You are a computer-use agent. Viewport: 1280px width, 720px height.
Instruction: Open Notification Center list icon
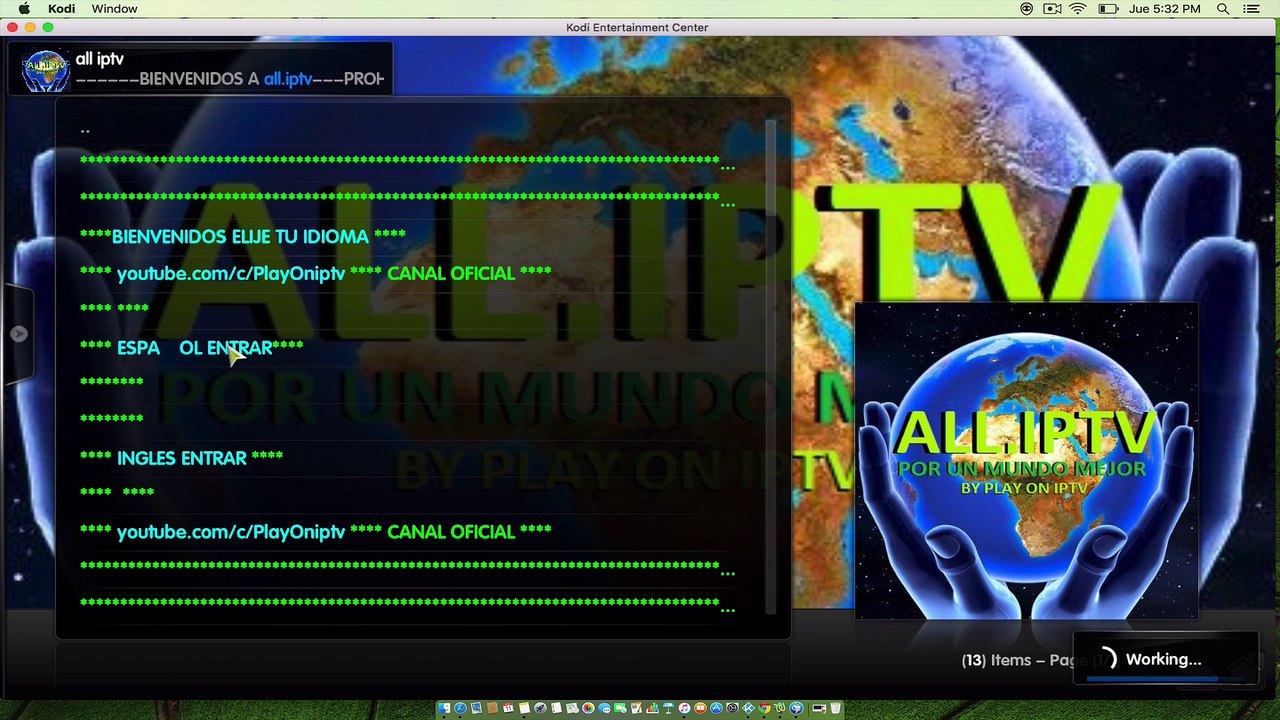pos(1252,9)
